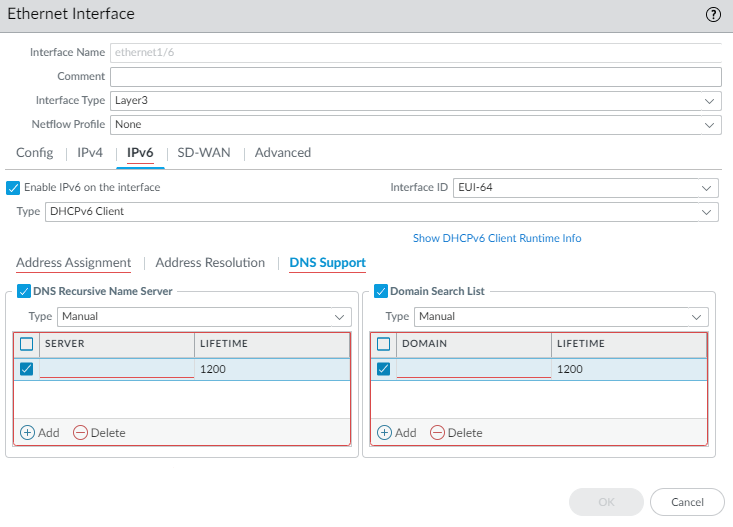Image resolution: width=733 pixels, height=527 pixels.
Task: Open the Interface ID EUI-64 dropdown
Action: coord(585,187)
